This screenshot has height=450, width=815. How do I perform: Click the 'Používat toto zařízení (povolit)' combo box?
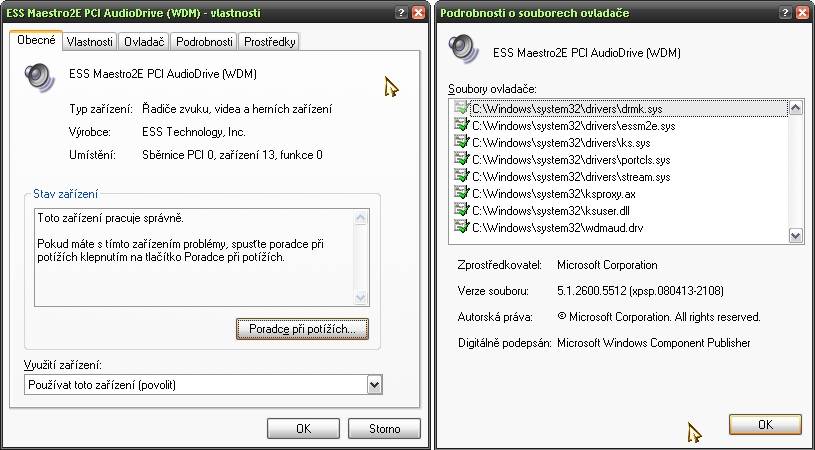point(203,385)
